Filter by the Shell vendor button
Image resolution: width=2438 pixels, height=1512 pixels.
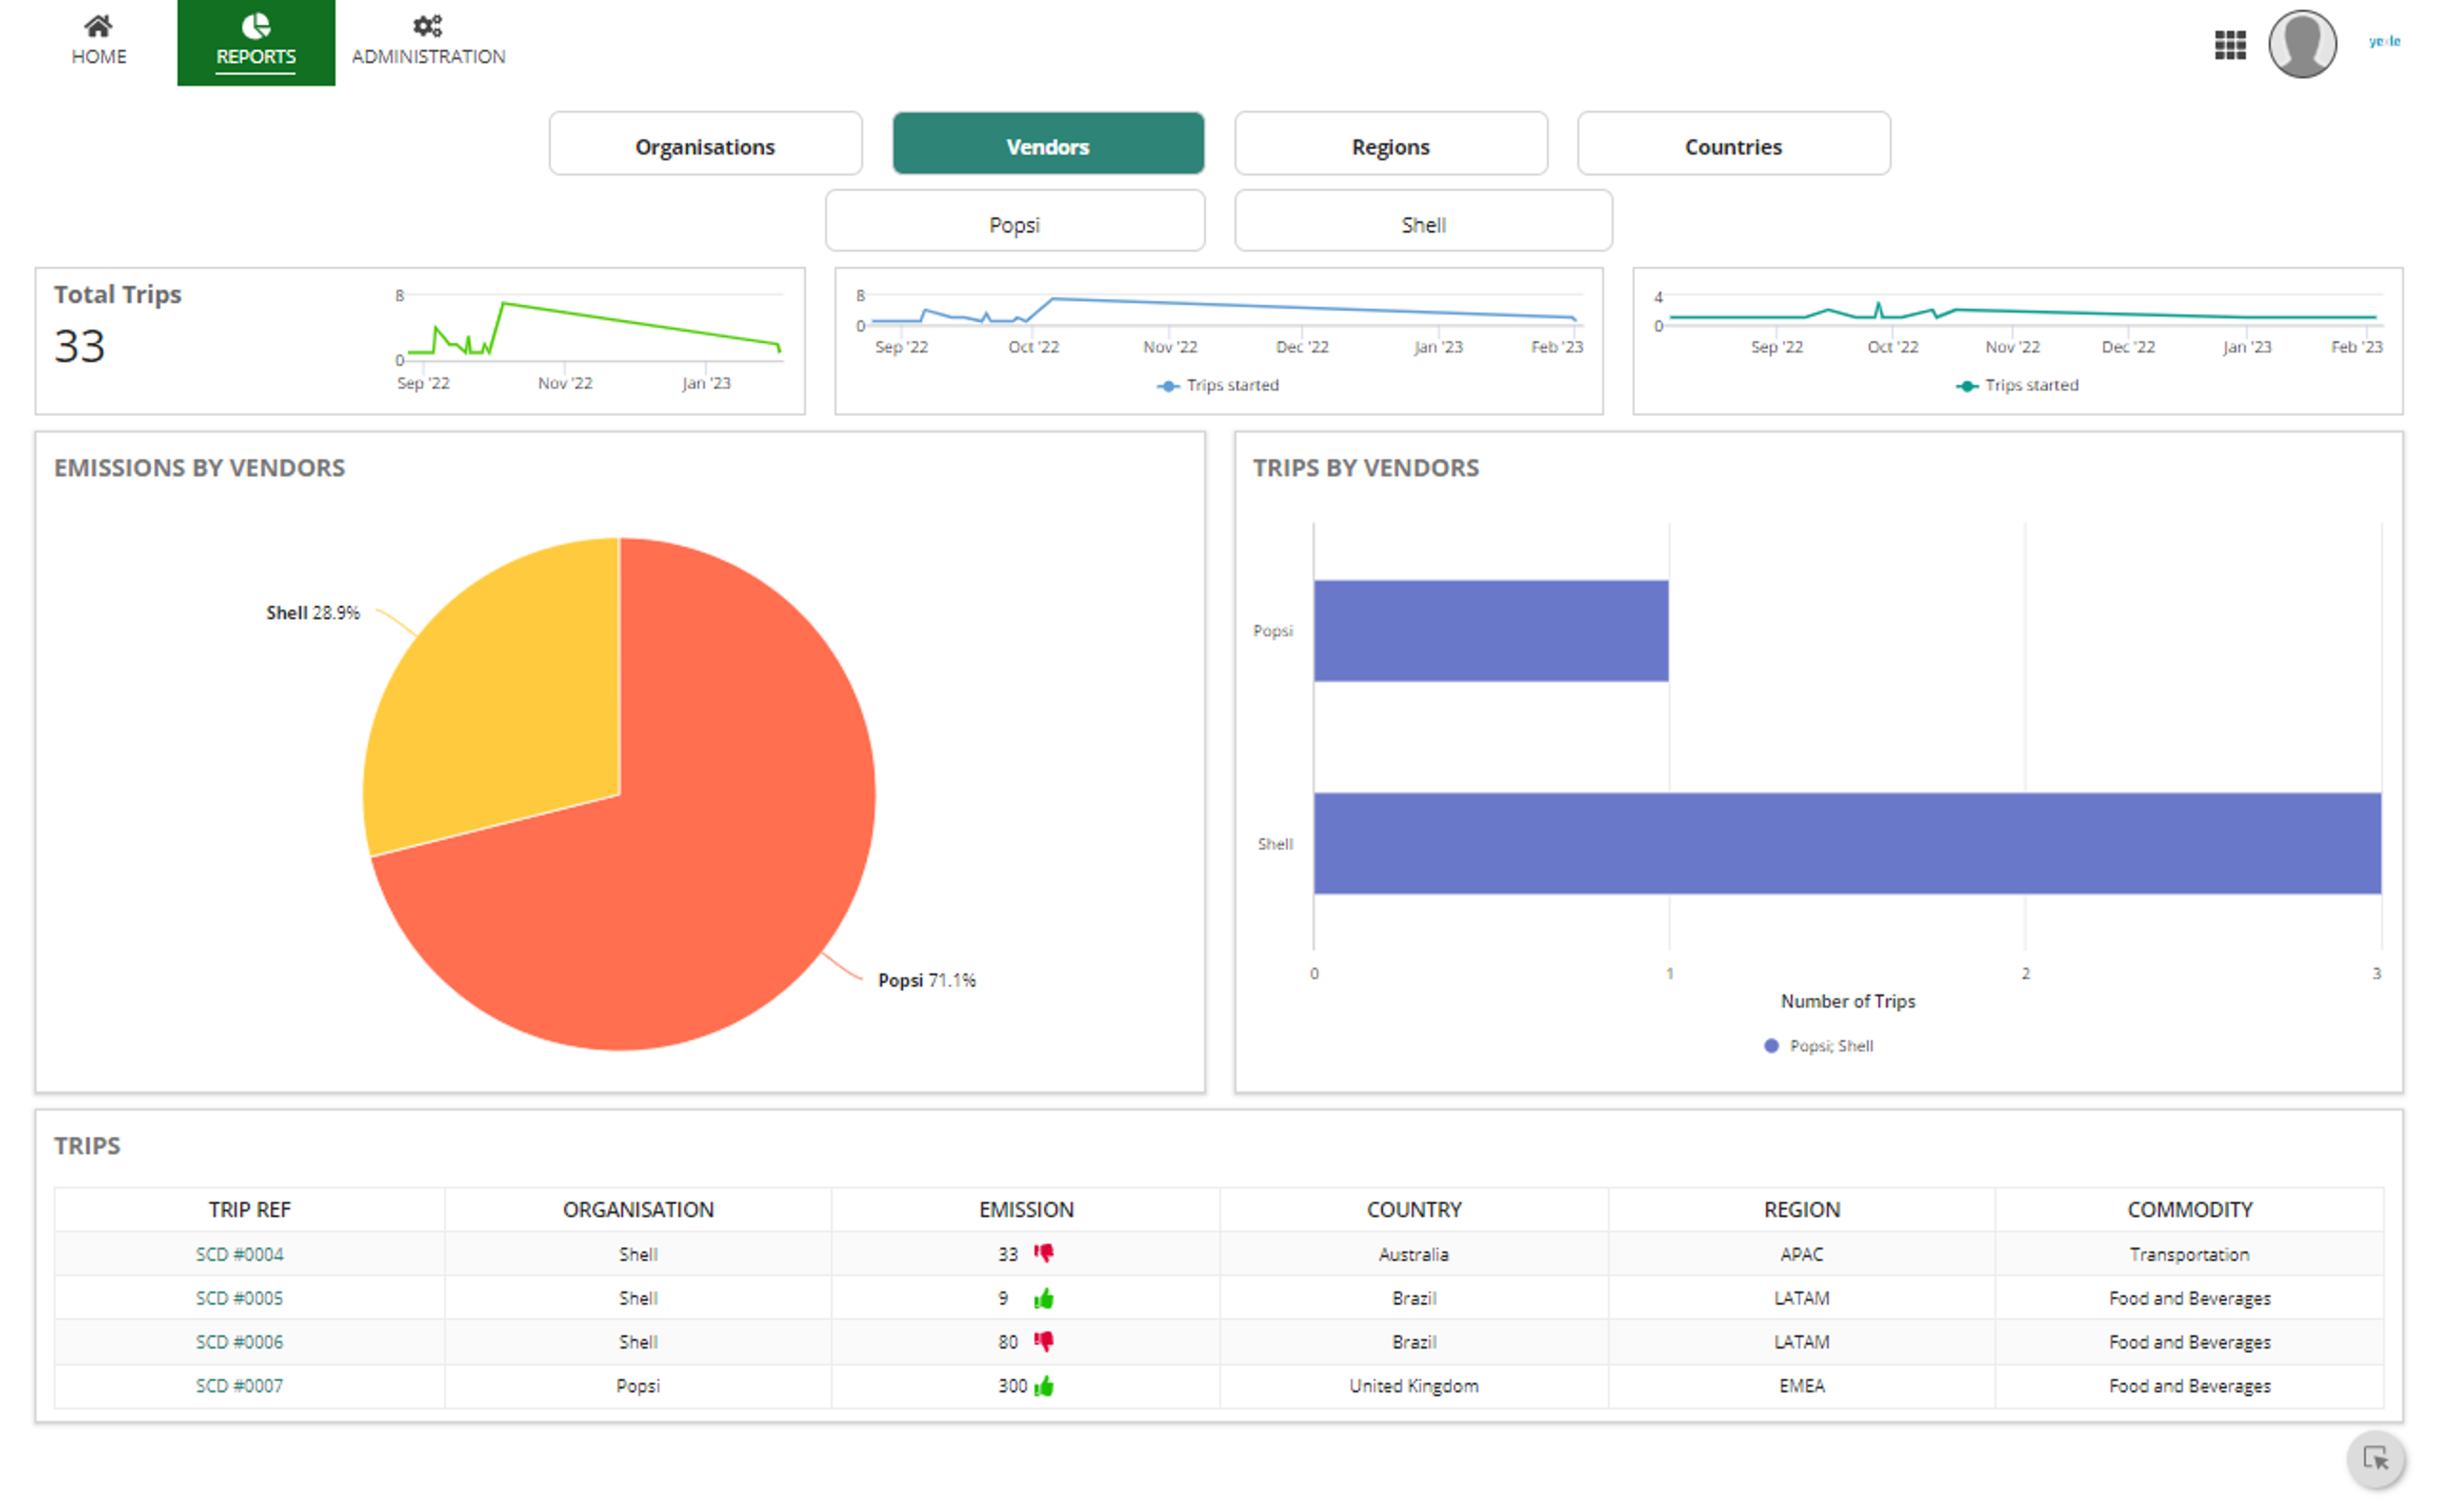coord(1423,221)
